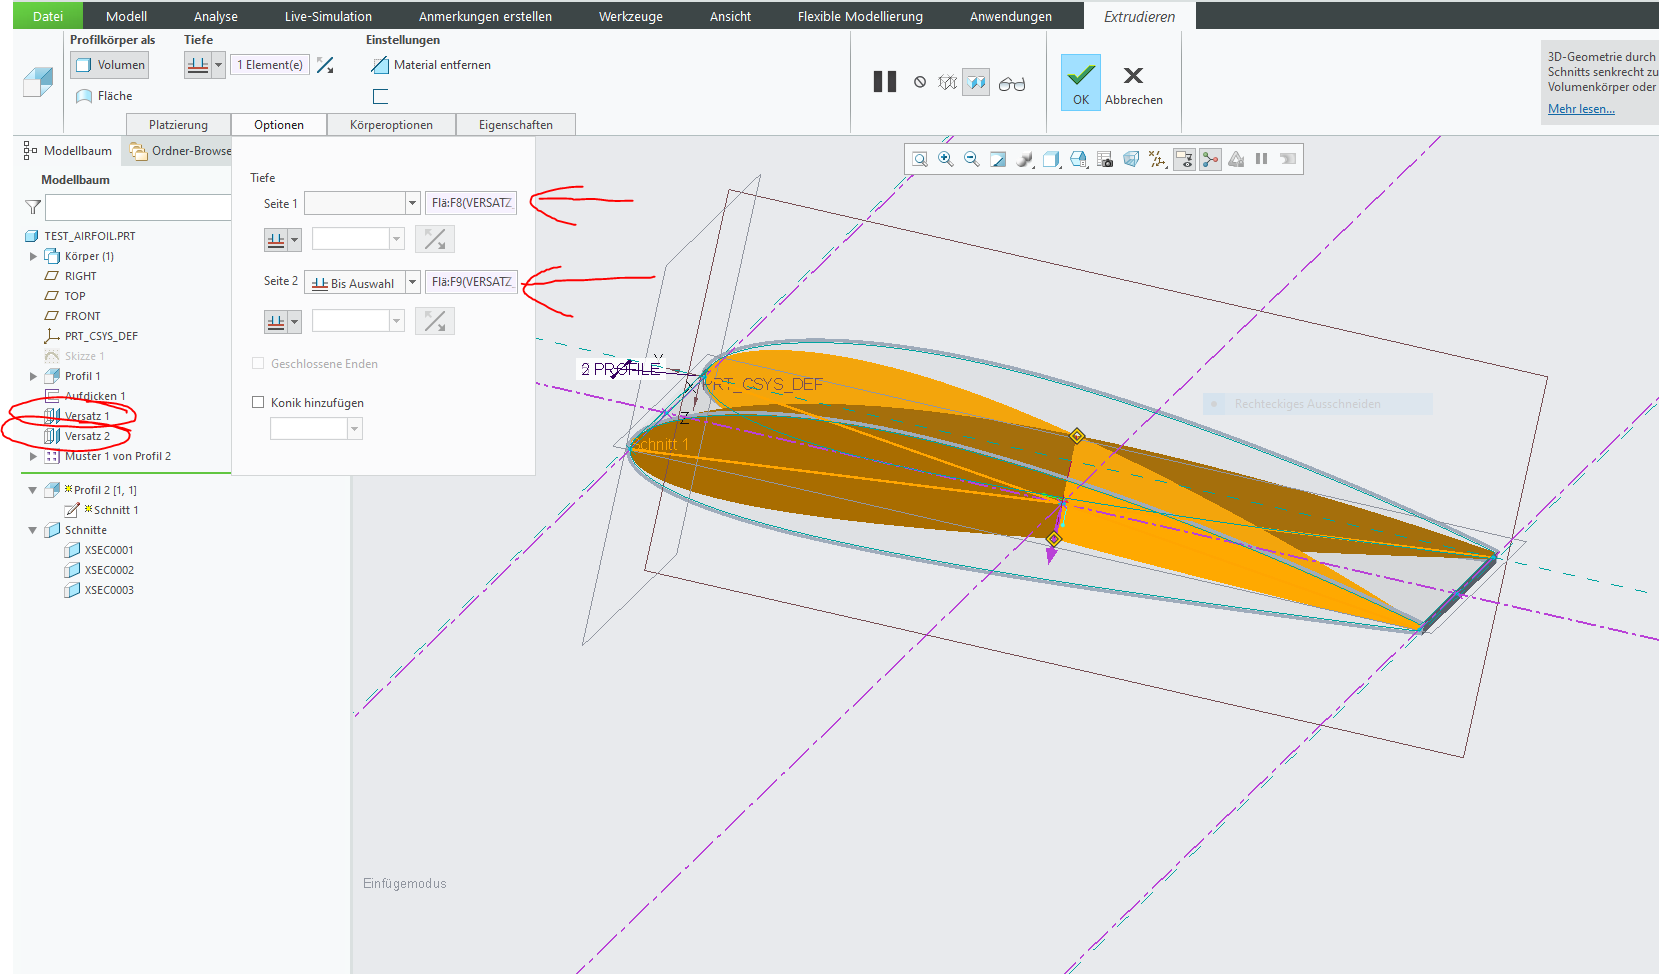This screenshot has height=974, width=1659.
Task: Expand Muster 1 von Profil 2
Action: point(33,456)
